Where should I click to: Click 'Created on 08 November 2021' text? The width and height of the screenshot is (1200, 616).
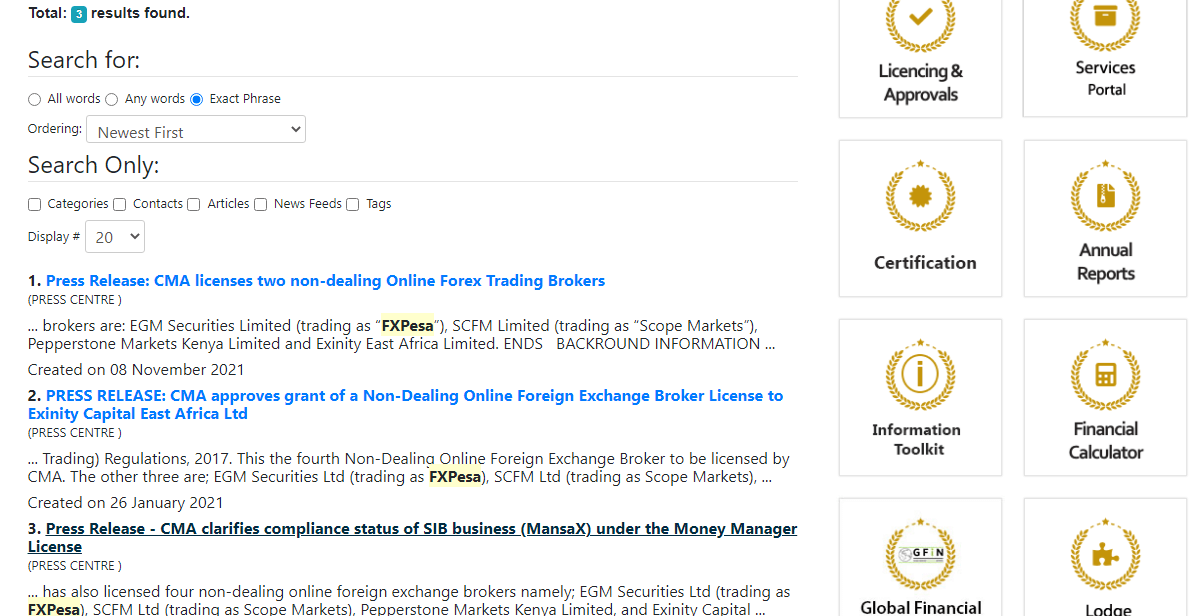[x=136, y=370]
